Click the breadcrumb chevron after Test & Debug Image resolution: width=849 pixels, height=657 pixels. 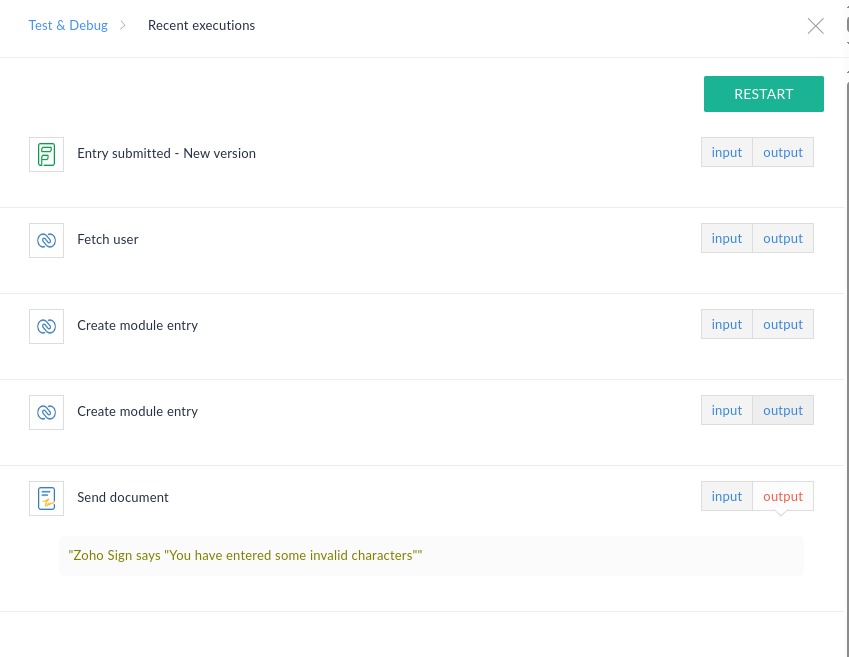click(x=123, y=25)
